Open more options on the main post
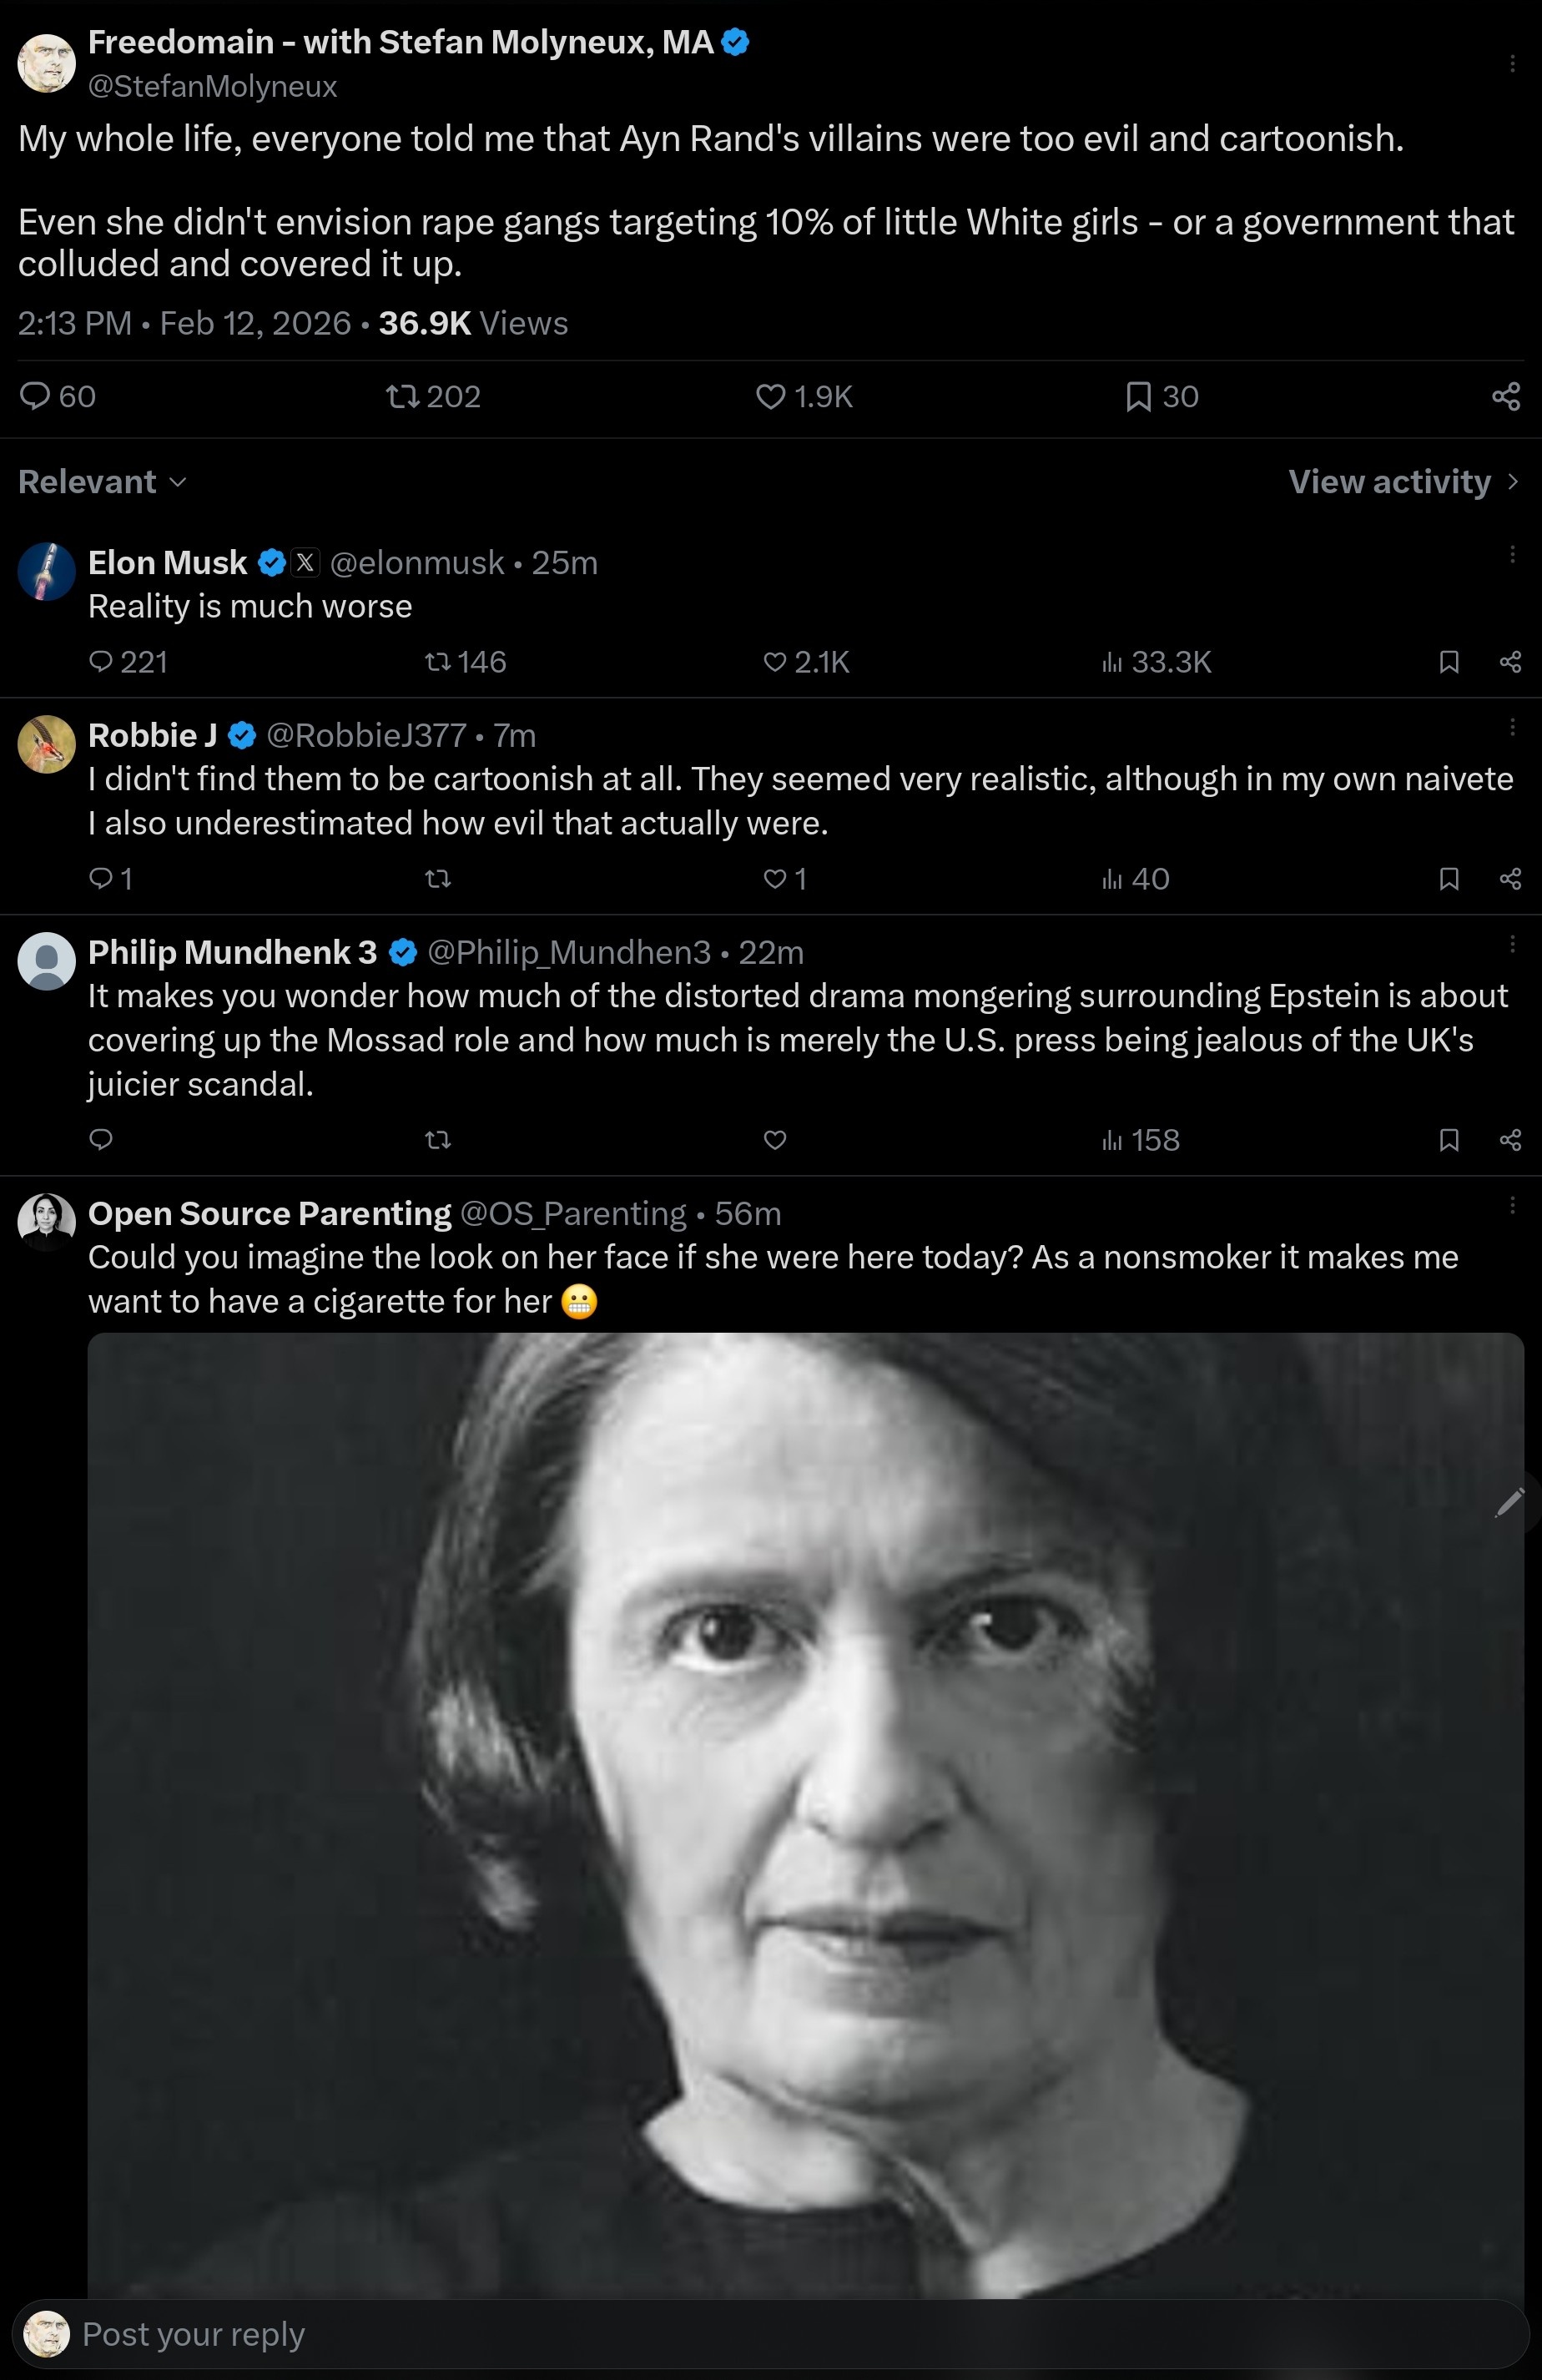This screenshot has height=2380, width=1542. [1512, 64]
